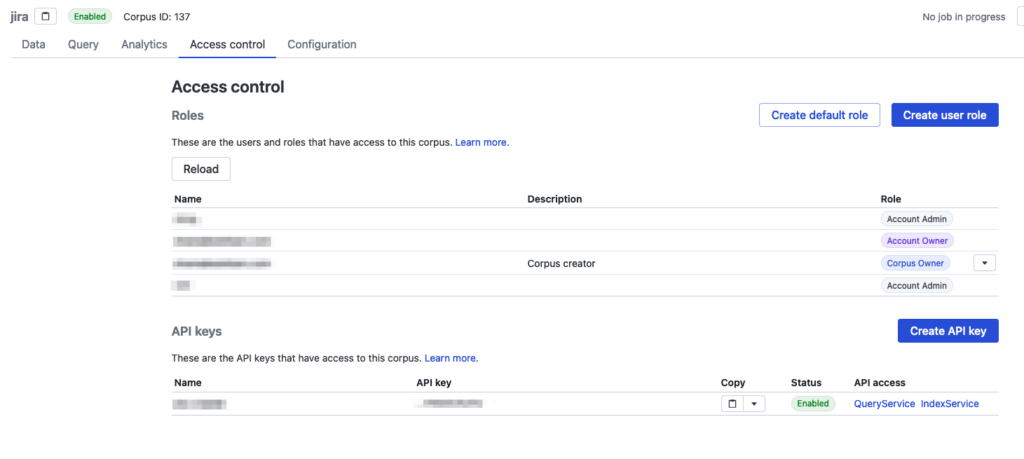Switch to the Data tab

pyautogui.click(x=33, y=45)
